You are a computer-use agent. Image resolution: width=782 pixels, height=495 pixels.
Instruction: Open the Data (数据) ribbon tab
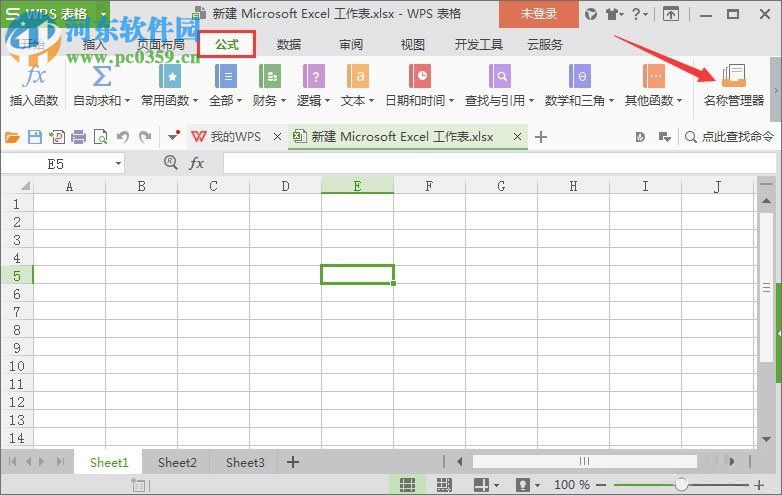289,45
